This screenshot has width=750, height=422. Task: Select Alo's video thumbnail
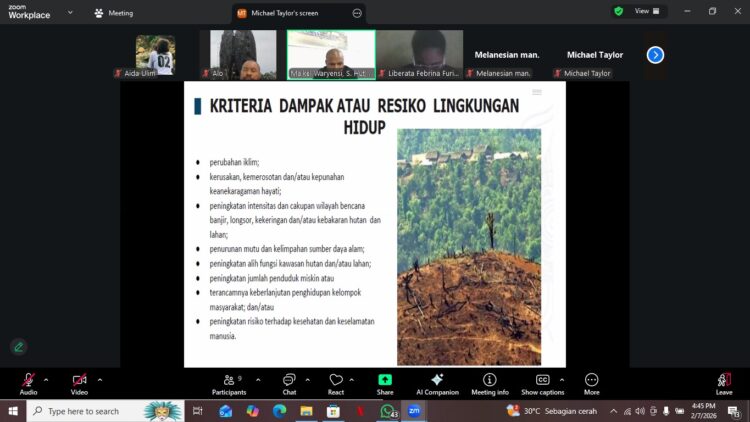coord(238,55)
